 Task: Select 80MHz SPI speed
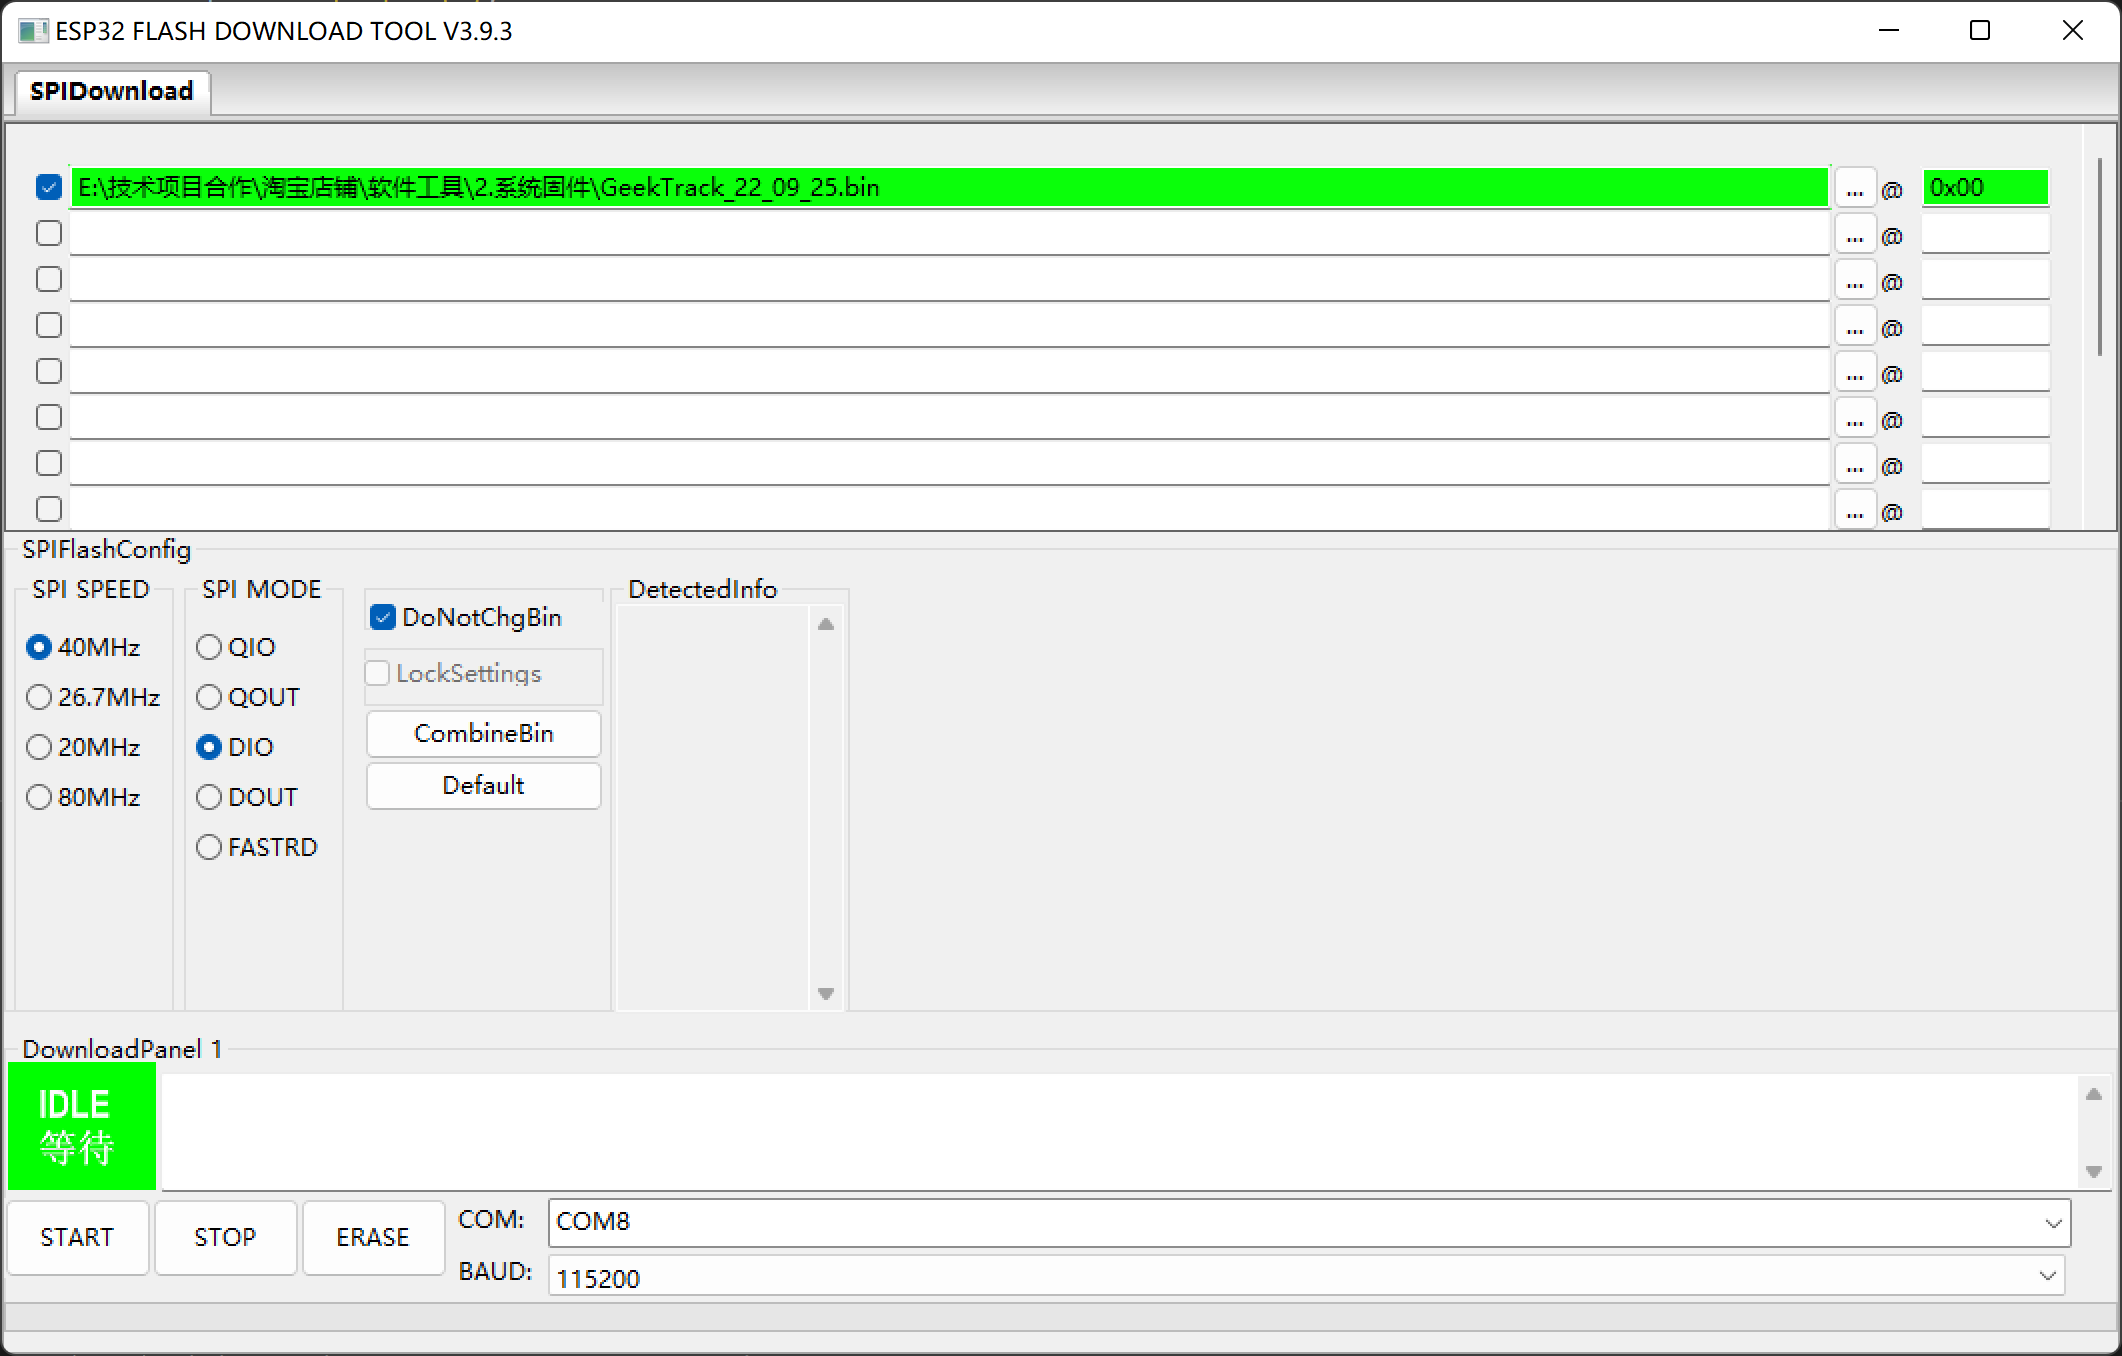(x=39, y=797)
